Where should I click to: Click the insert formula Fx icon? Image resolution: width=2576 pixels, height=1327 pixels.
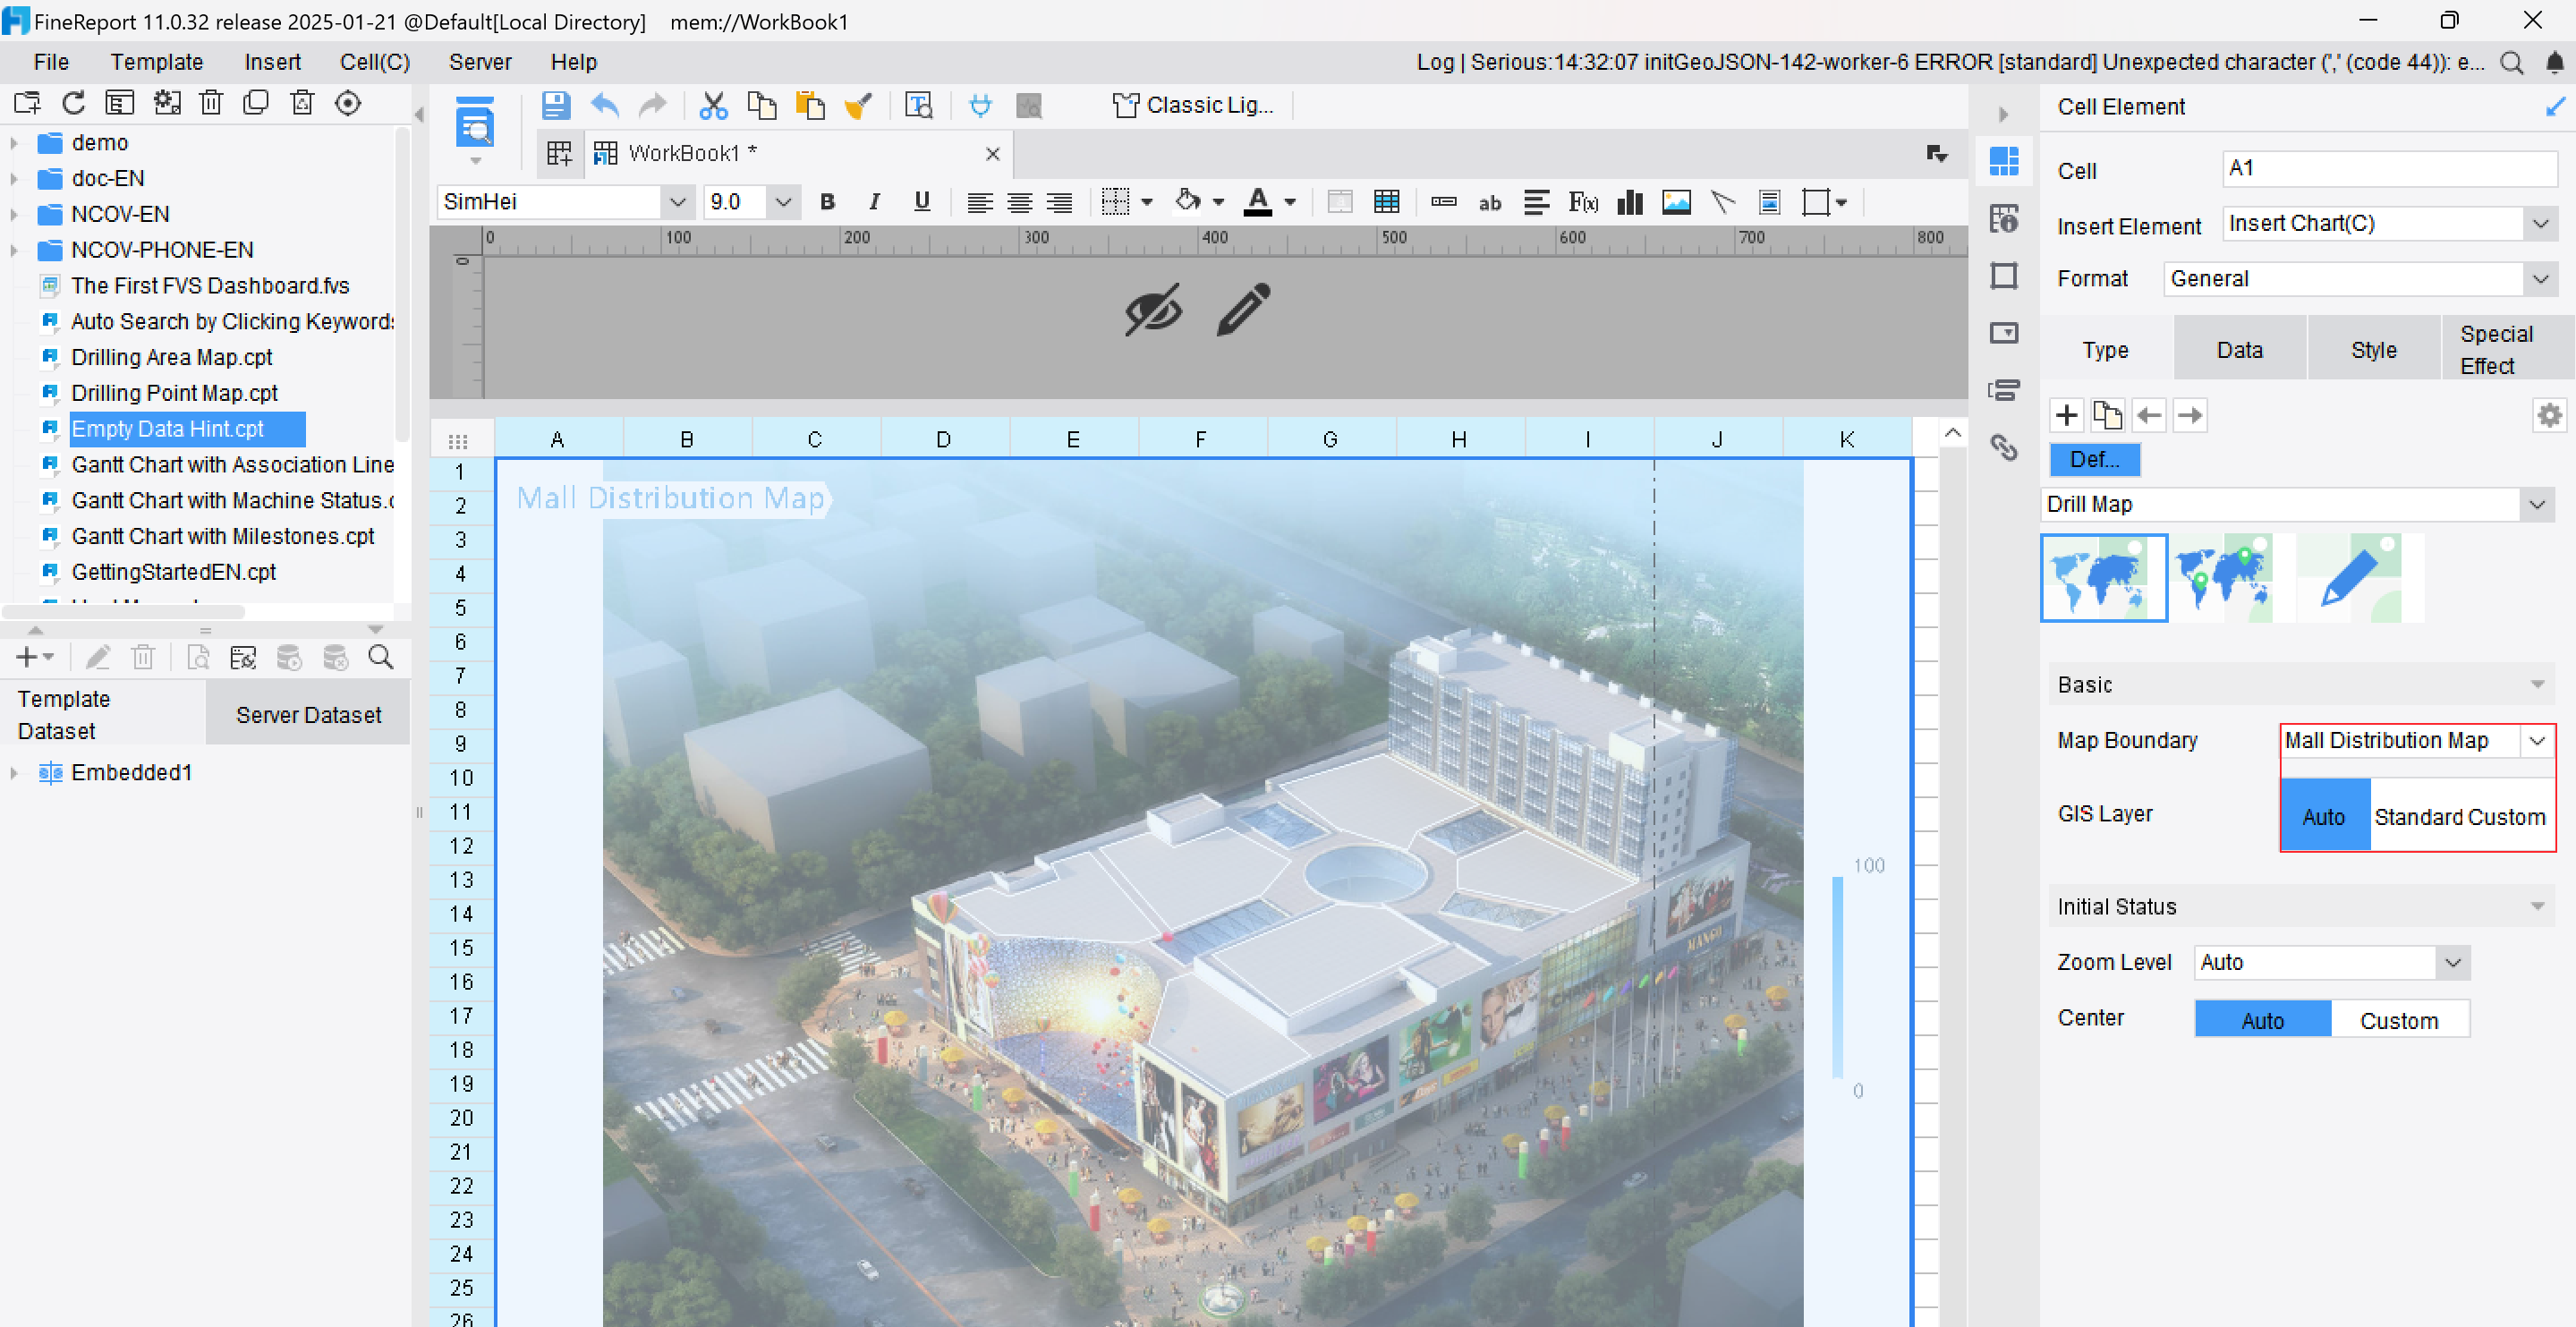point(1582,202)
